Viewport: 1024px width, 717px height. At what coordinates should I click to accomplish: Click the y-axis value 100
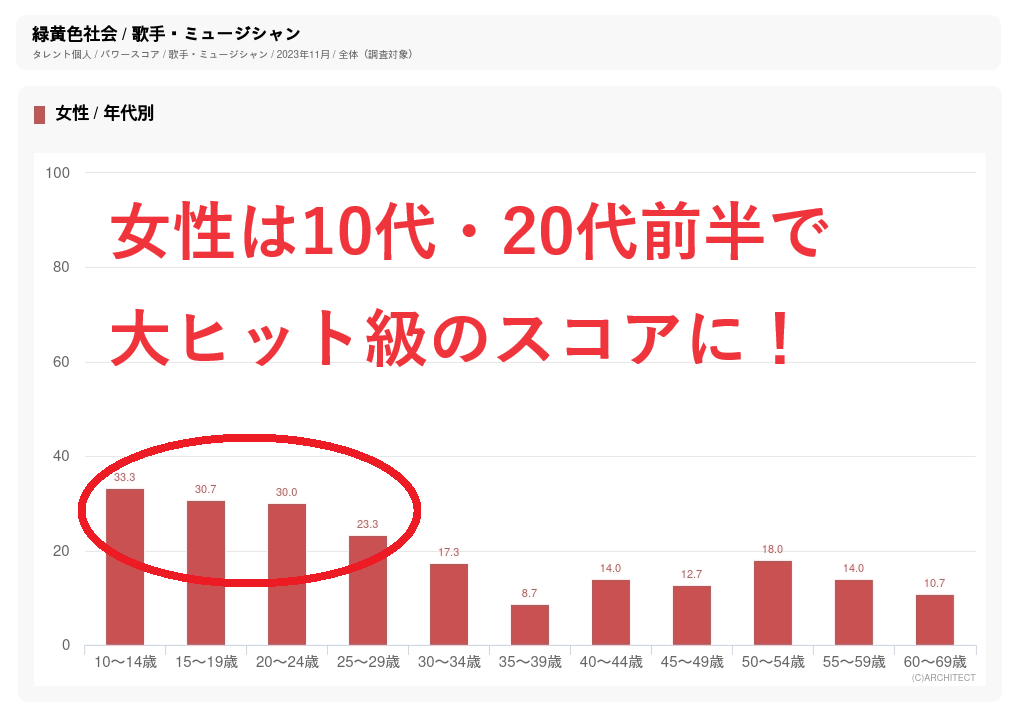[57, 173]
